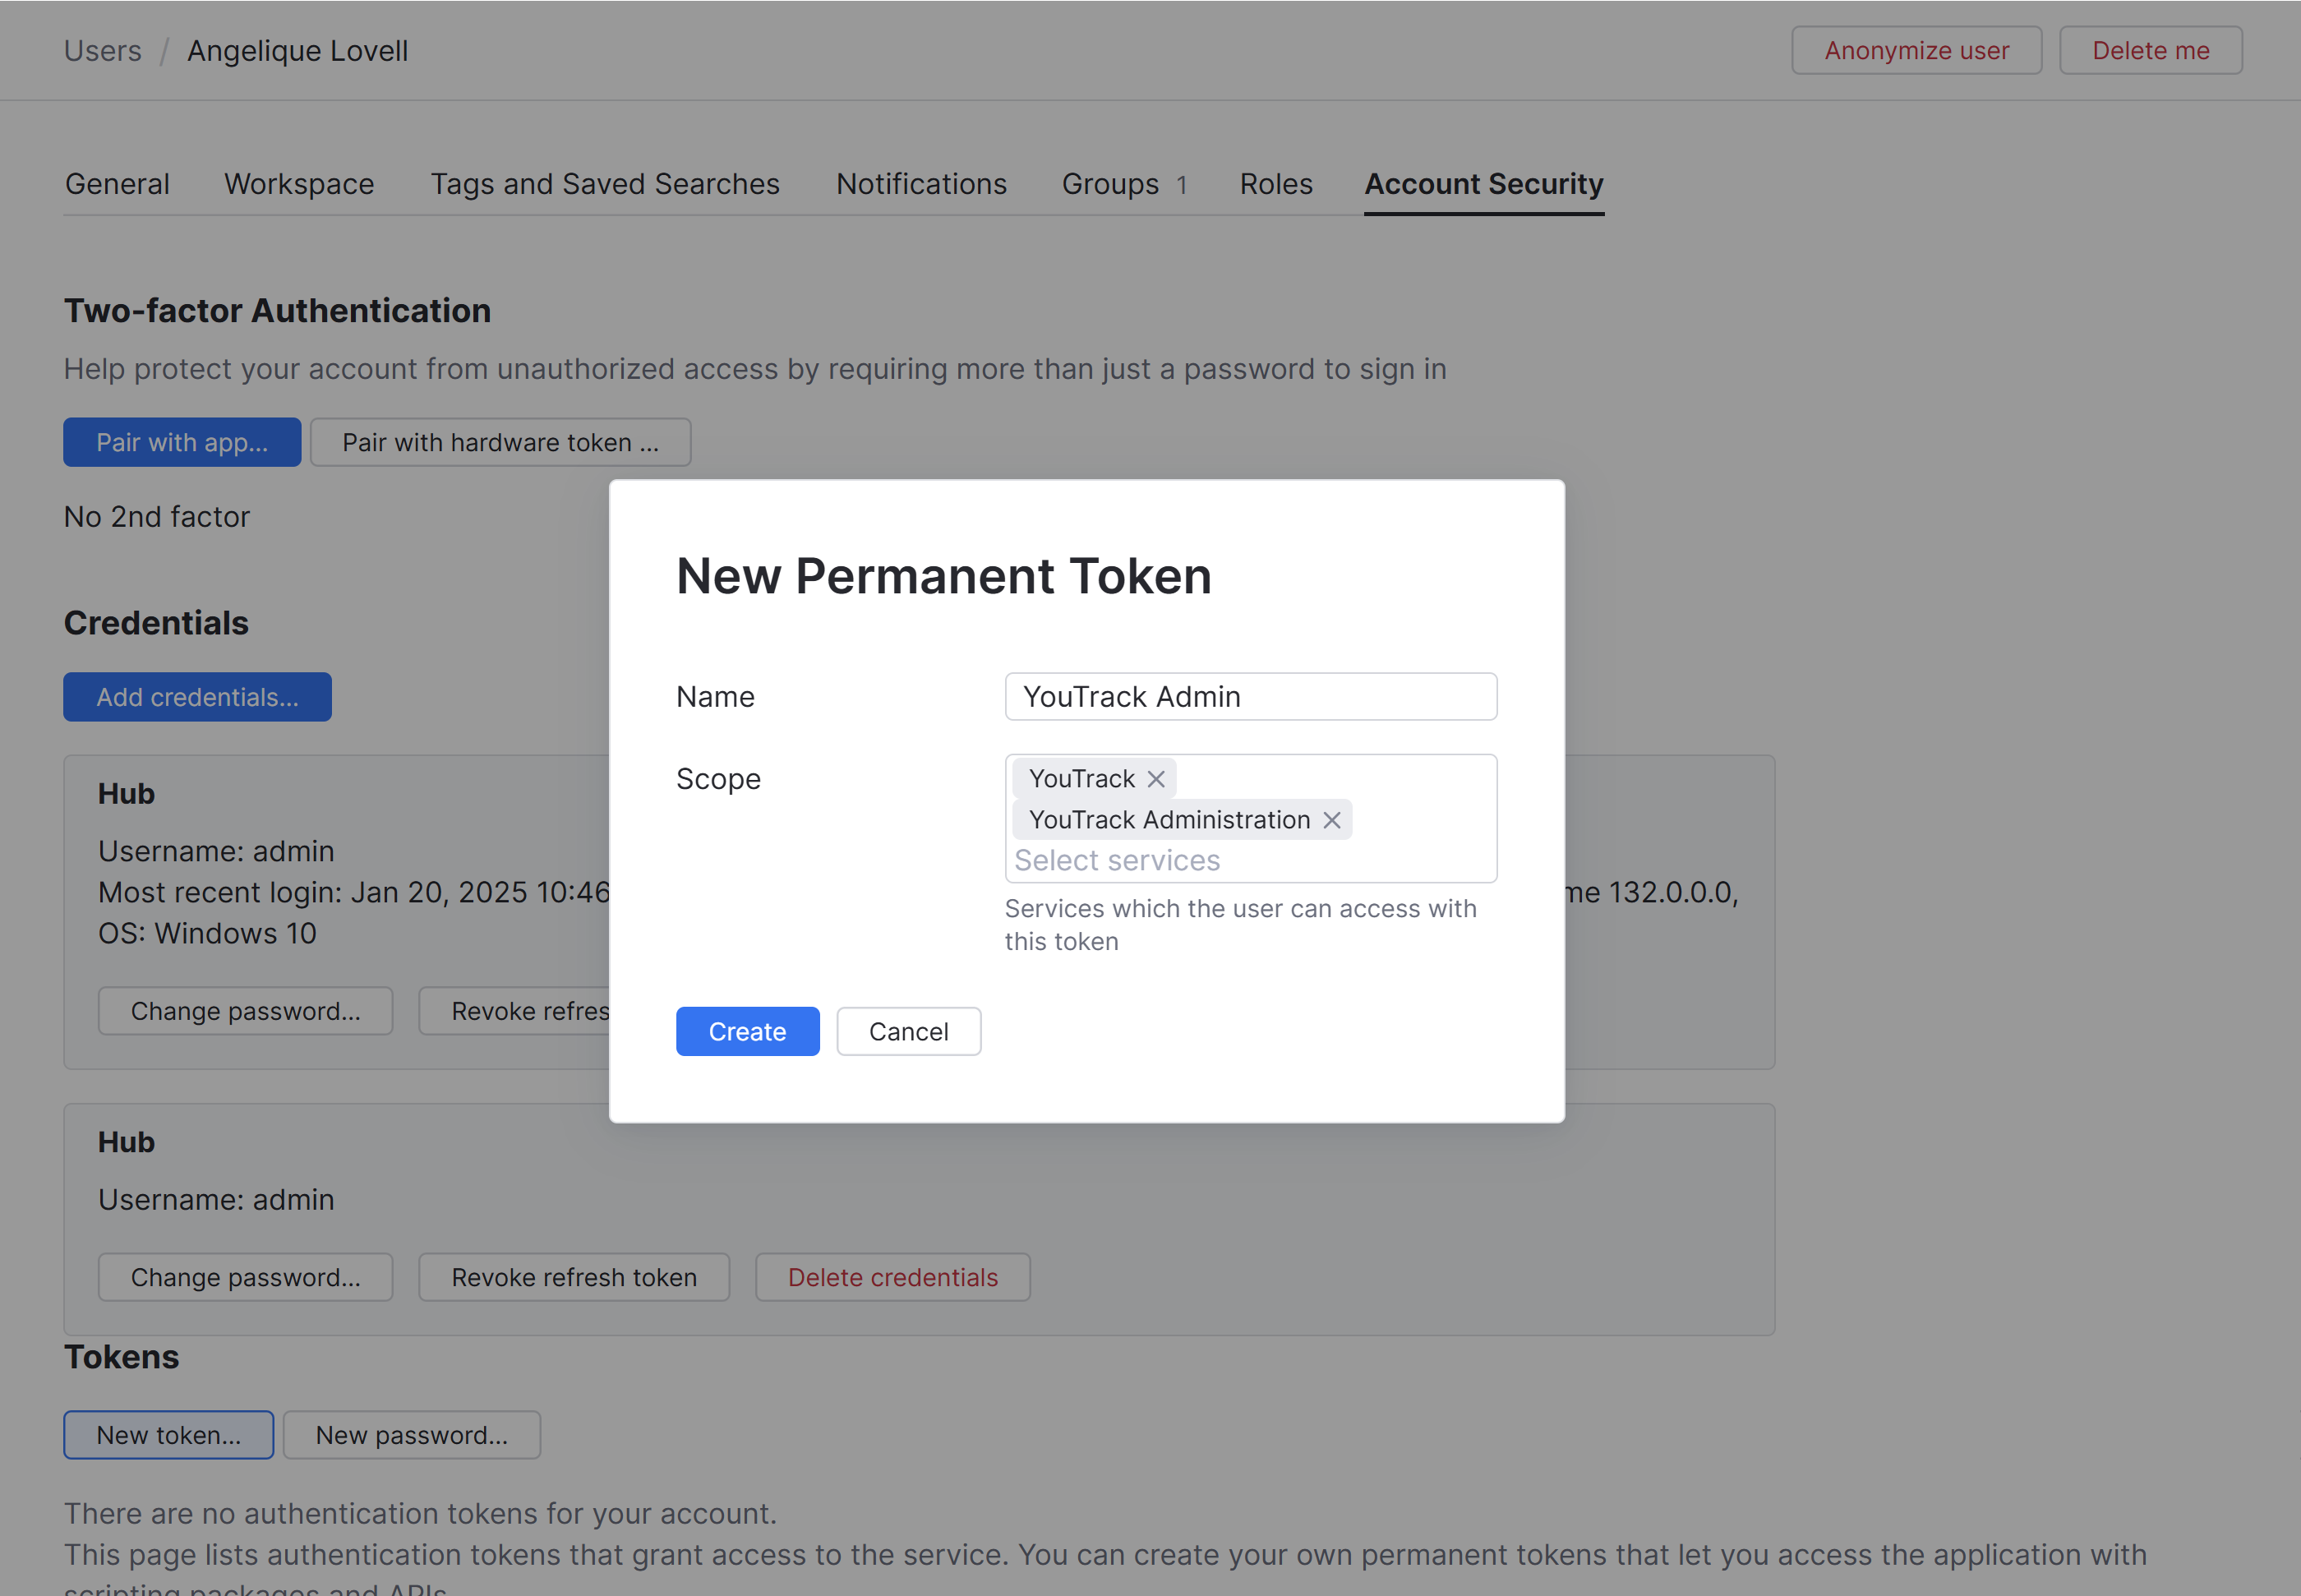Open the Roles tab
Image resolution: width=2301 pixels, height=1596 pixels.
click(x=1276, y=184)
